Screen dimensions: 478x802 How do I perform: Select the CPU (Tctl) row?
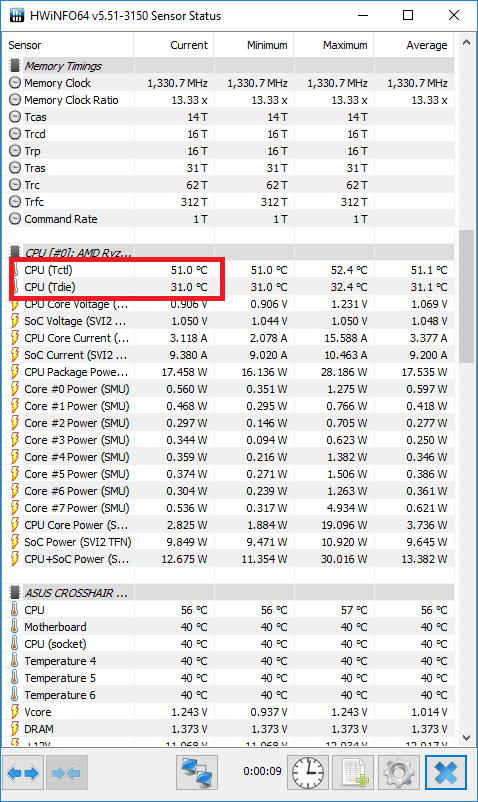[229, 270]
